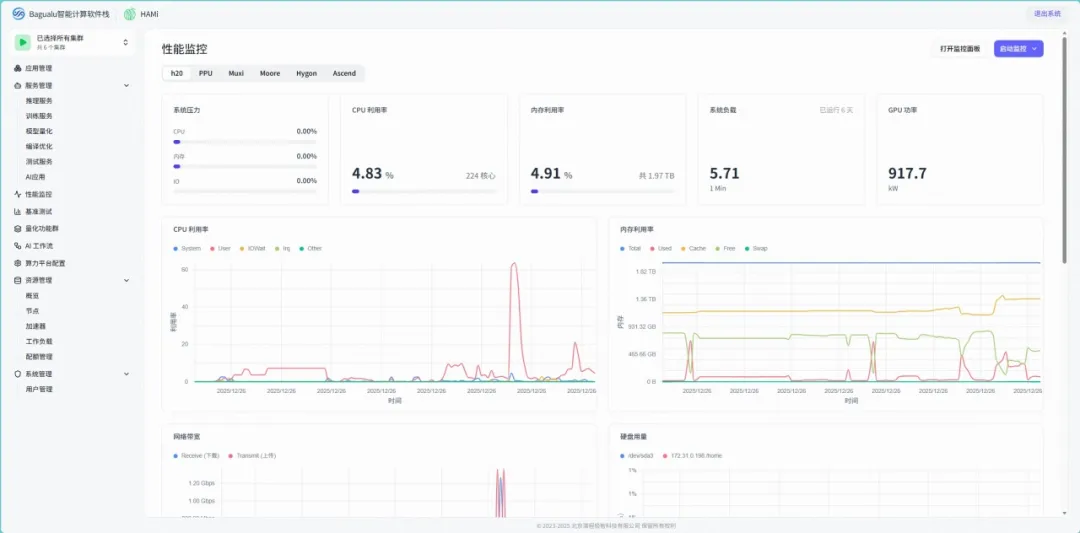Click the 内存 pressure bar under 系统压力
The height and width of the screenshot is (533, 1080).
[245, 166]
